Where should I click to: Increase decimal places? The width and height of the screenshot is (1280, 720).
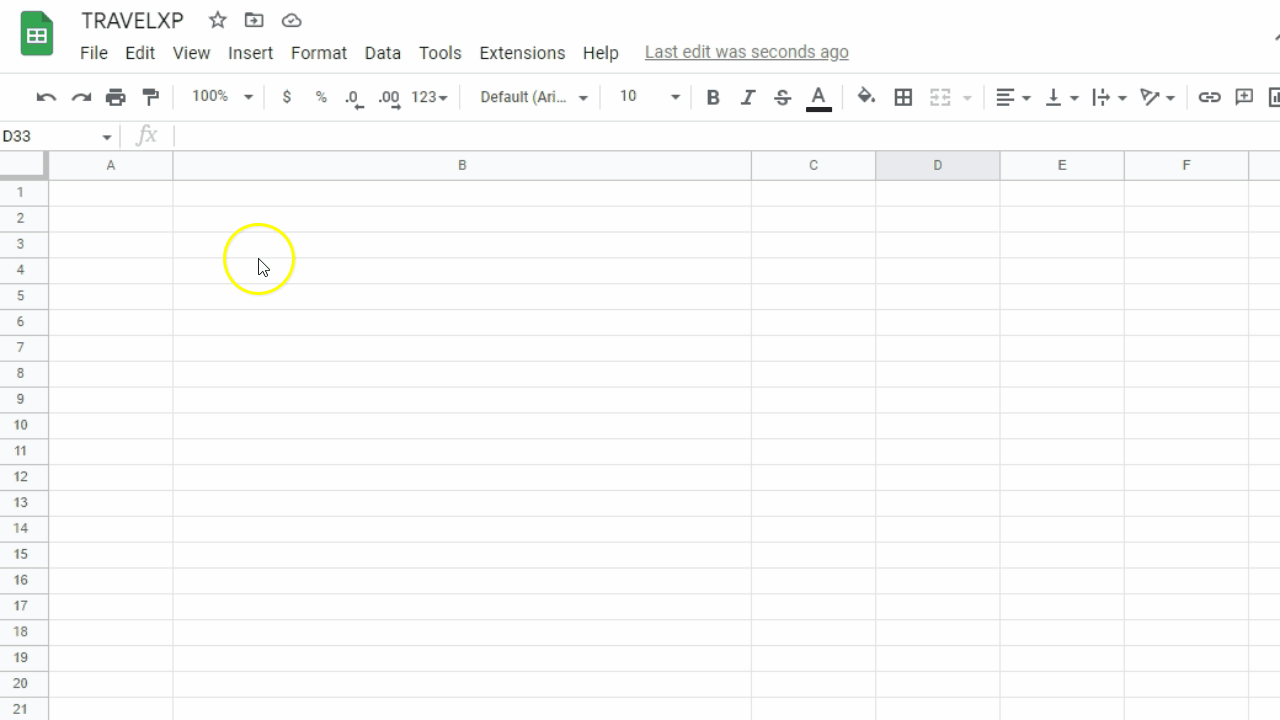pos(389,97)
